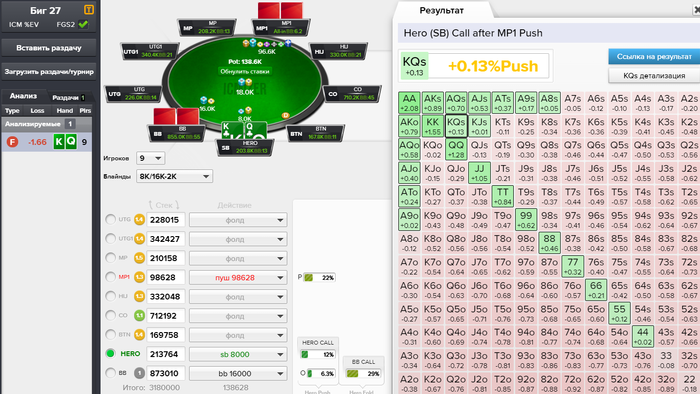Select the UTG radio button
Image resolution: width=700 pixels, height=394 pixels.
[110, 220]
